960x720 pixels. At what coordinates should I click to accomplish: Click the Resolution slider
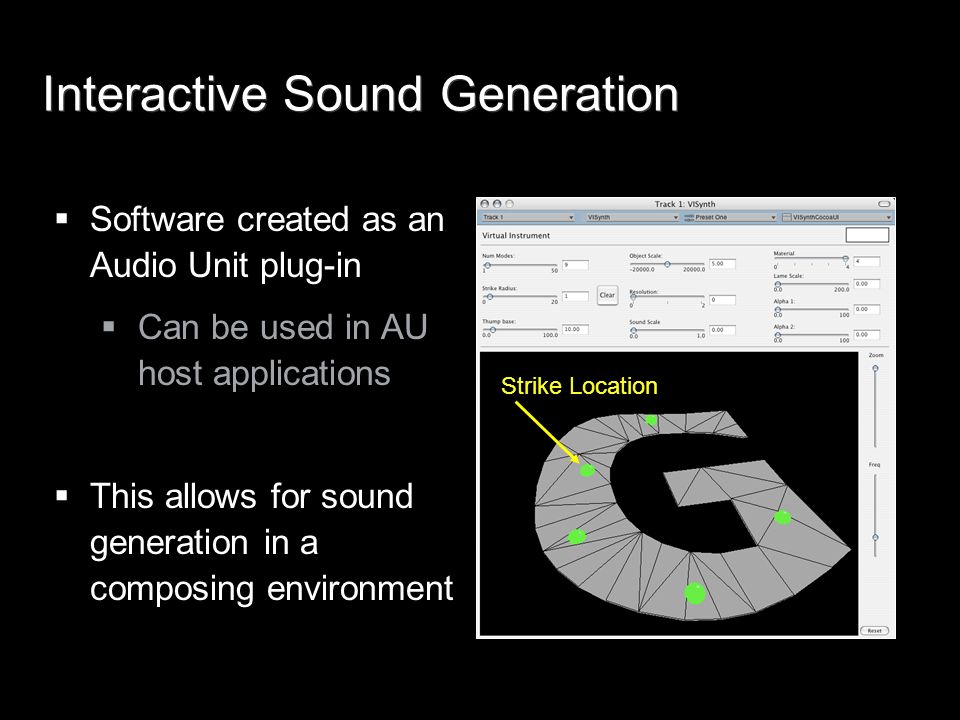667,298
